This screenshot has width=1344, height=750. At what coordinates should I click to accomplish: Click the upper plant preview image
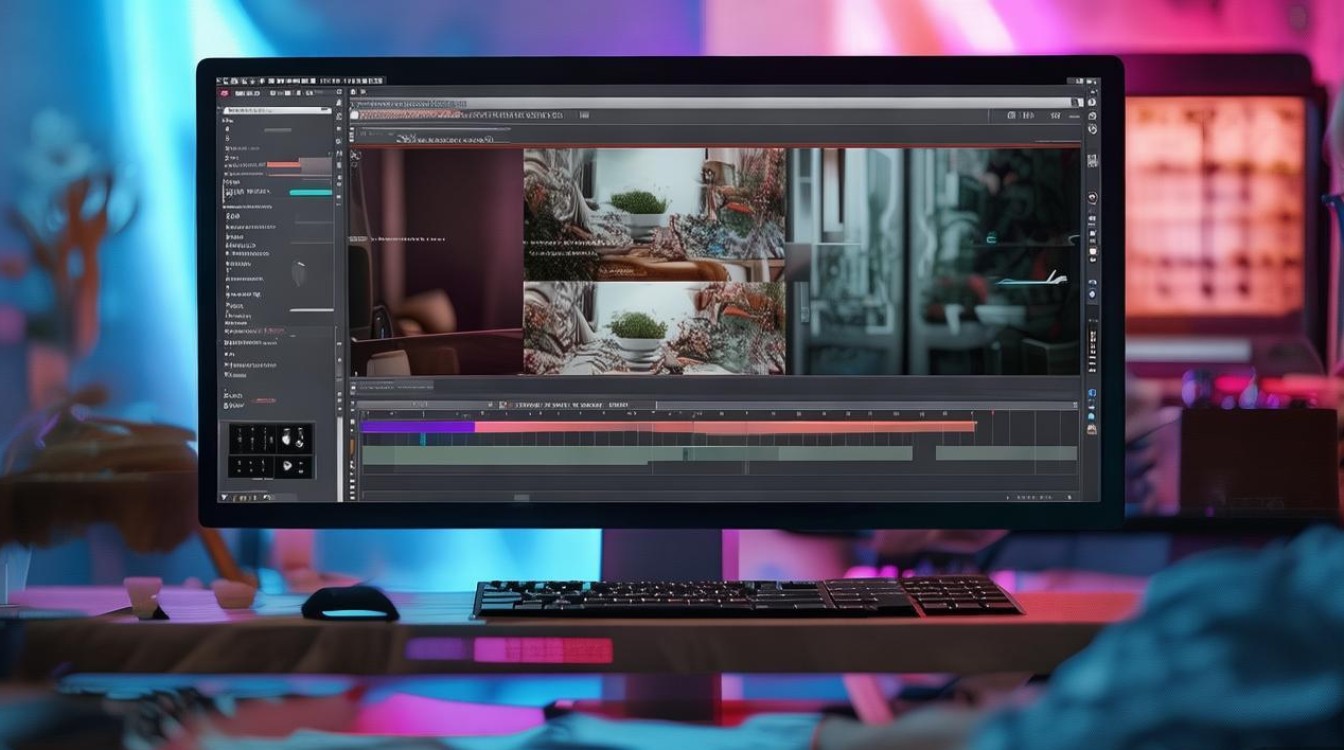(x=655, y=214)
